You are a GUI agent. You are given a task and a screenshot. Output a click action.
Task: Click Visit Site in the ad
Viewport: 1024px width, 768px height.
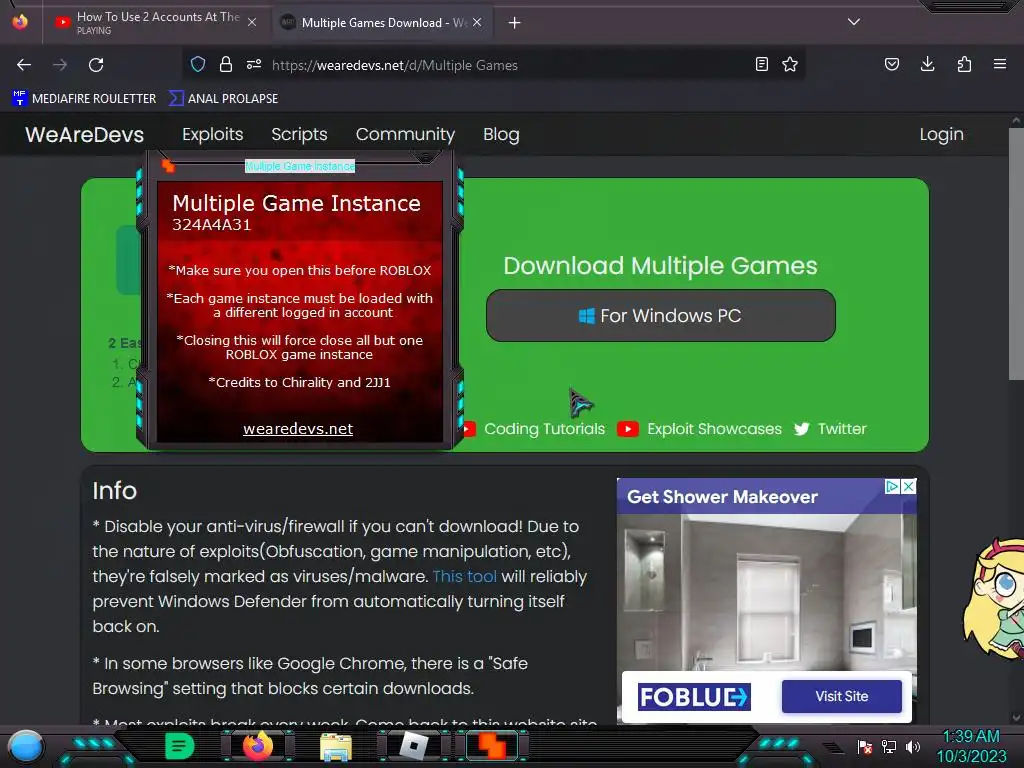click(841, 696)
